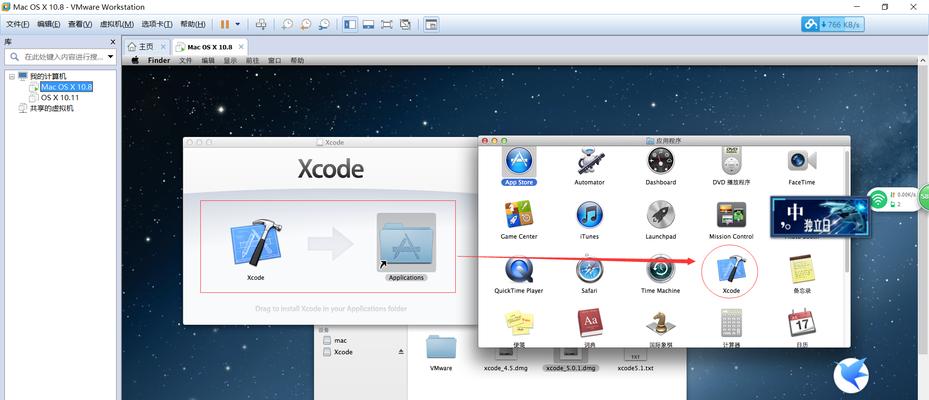Viewport: 929px width, 400px height.
Task: Select Mac OS X 10.8 in library tree
Action: 66,87
